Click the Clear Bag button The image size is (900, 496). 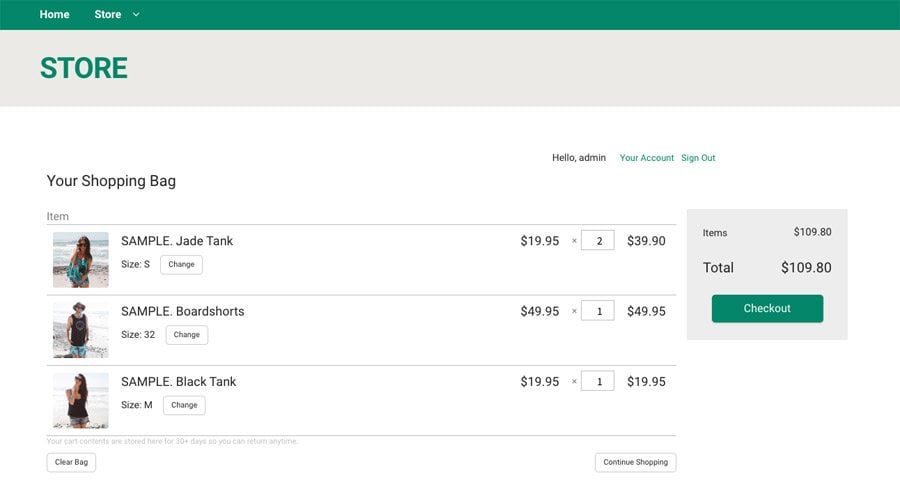pos(71,462)
